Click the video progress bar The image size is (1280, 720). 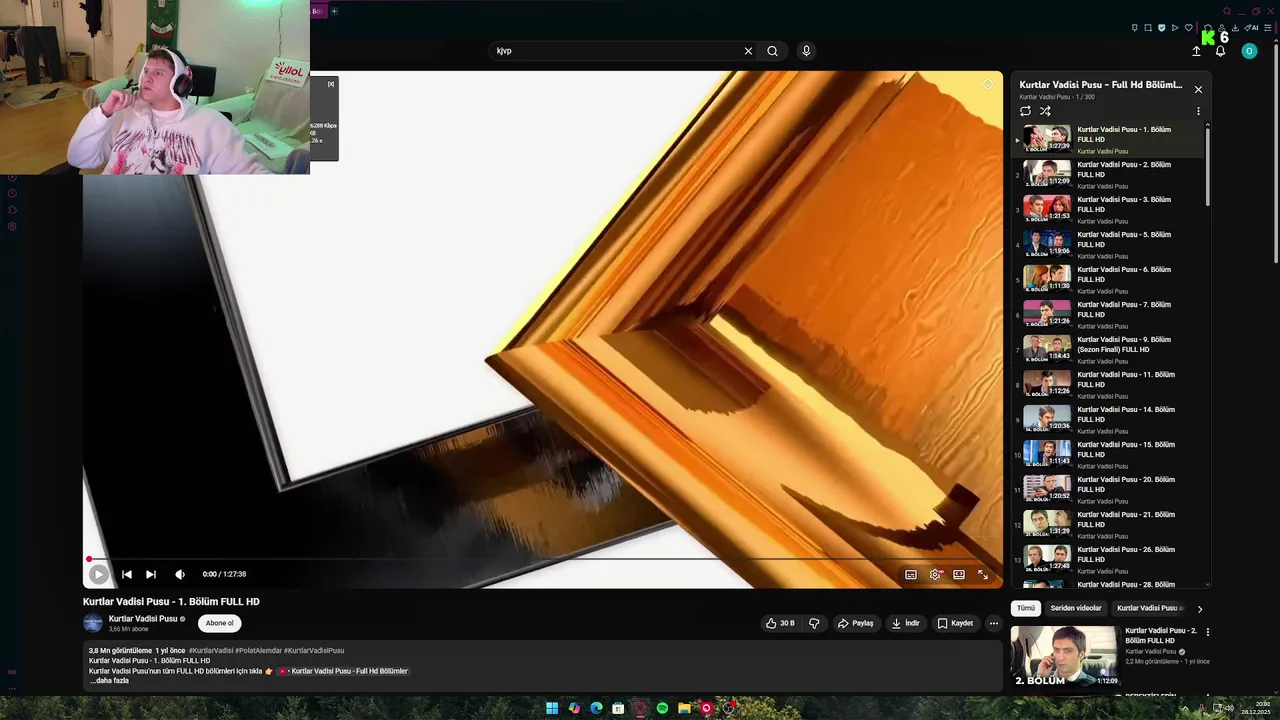point(542,559)
